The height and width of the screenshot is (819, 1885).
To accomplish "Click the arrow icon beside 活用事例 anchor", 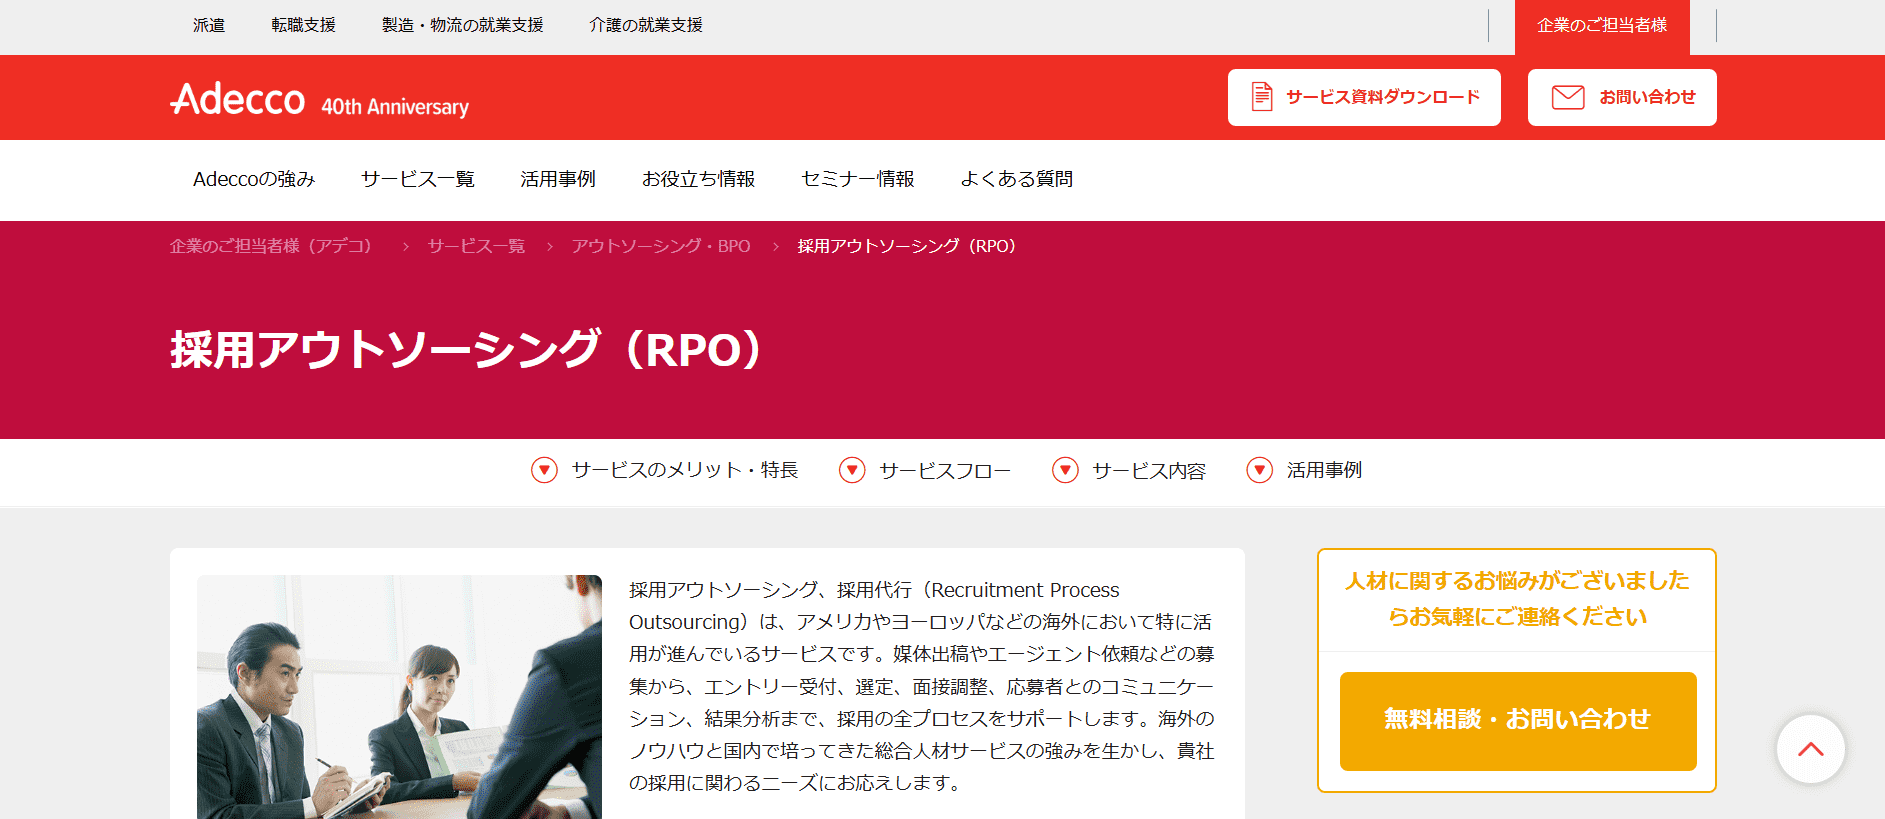I will 1260,470.
